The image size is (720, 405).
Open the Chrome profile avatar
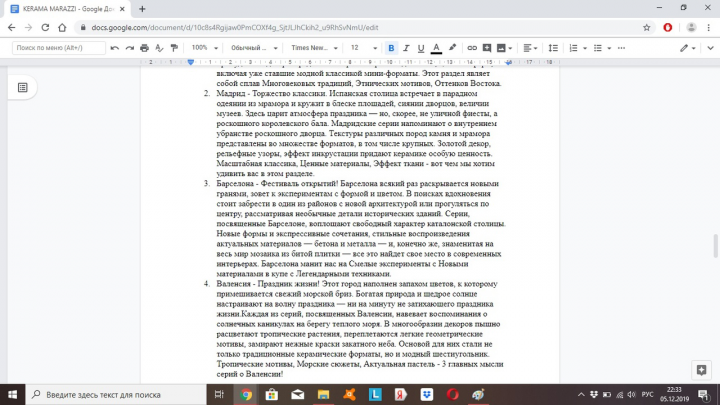691,28
